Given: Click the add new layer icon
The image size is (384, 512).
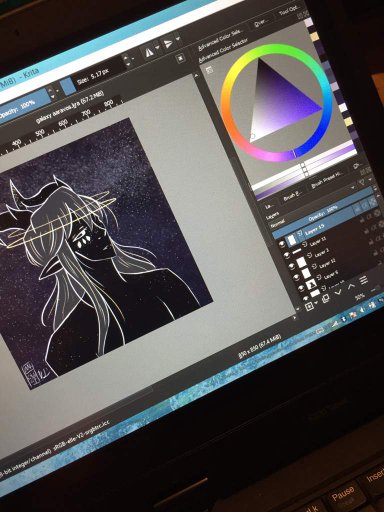Looking at the screenshot, I should click(x=309, y=306).
